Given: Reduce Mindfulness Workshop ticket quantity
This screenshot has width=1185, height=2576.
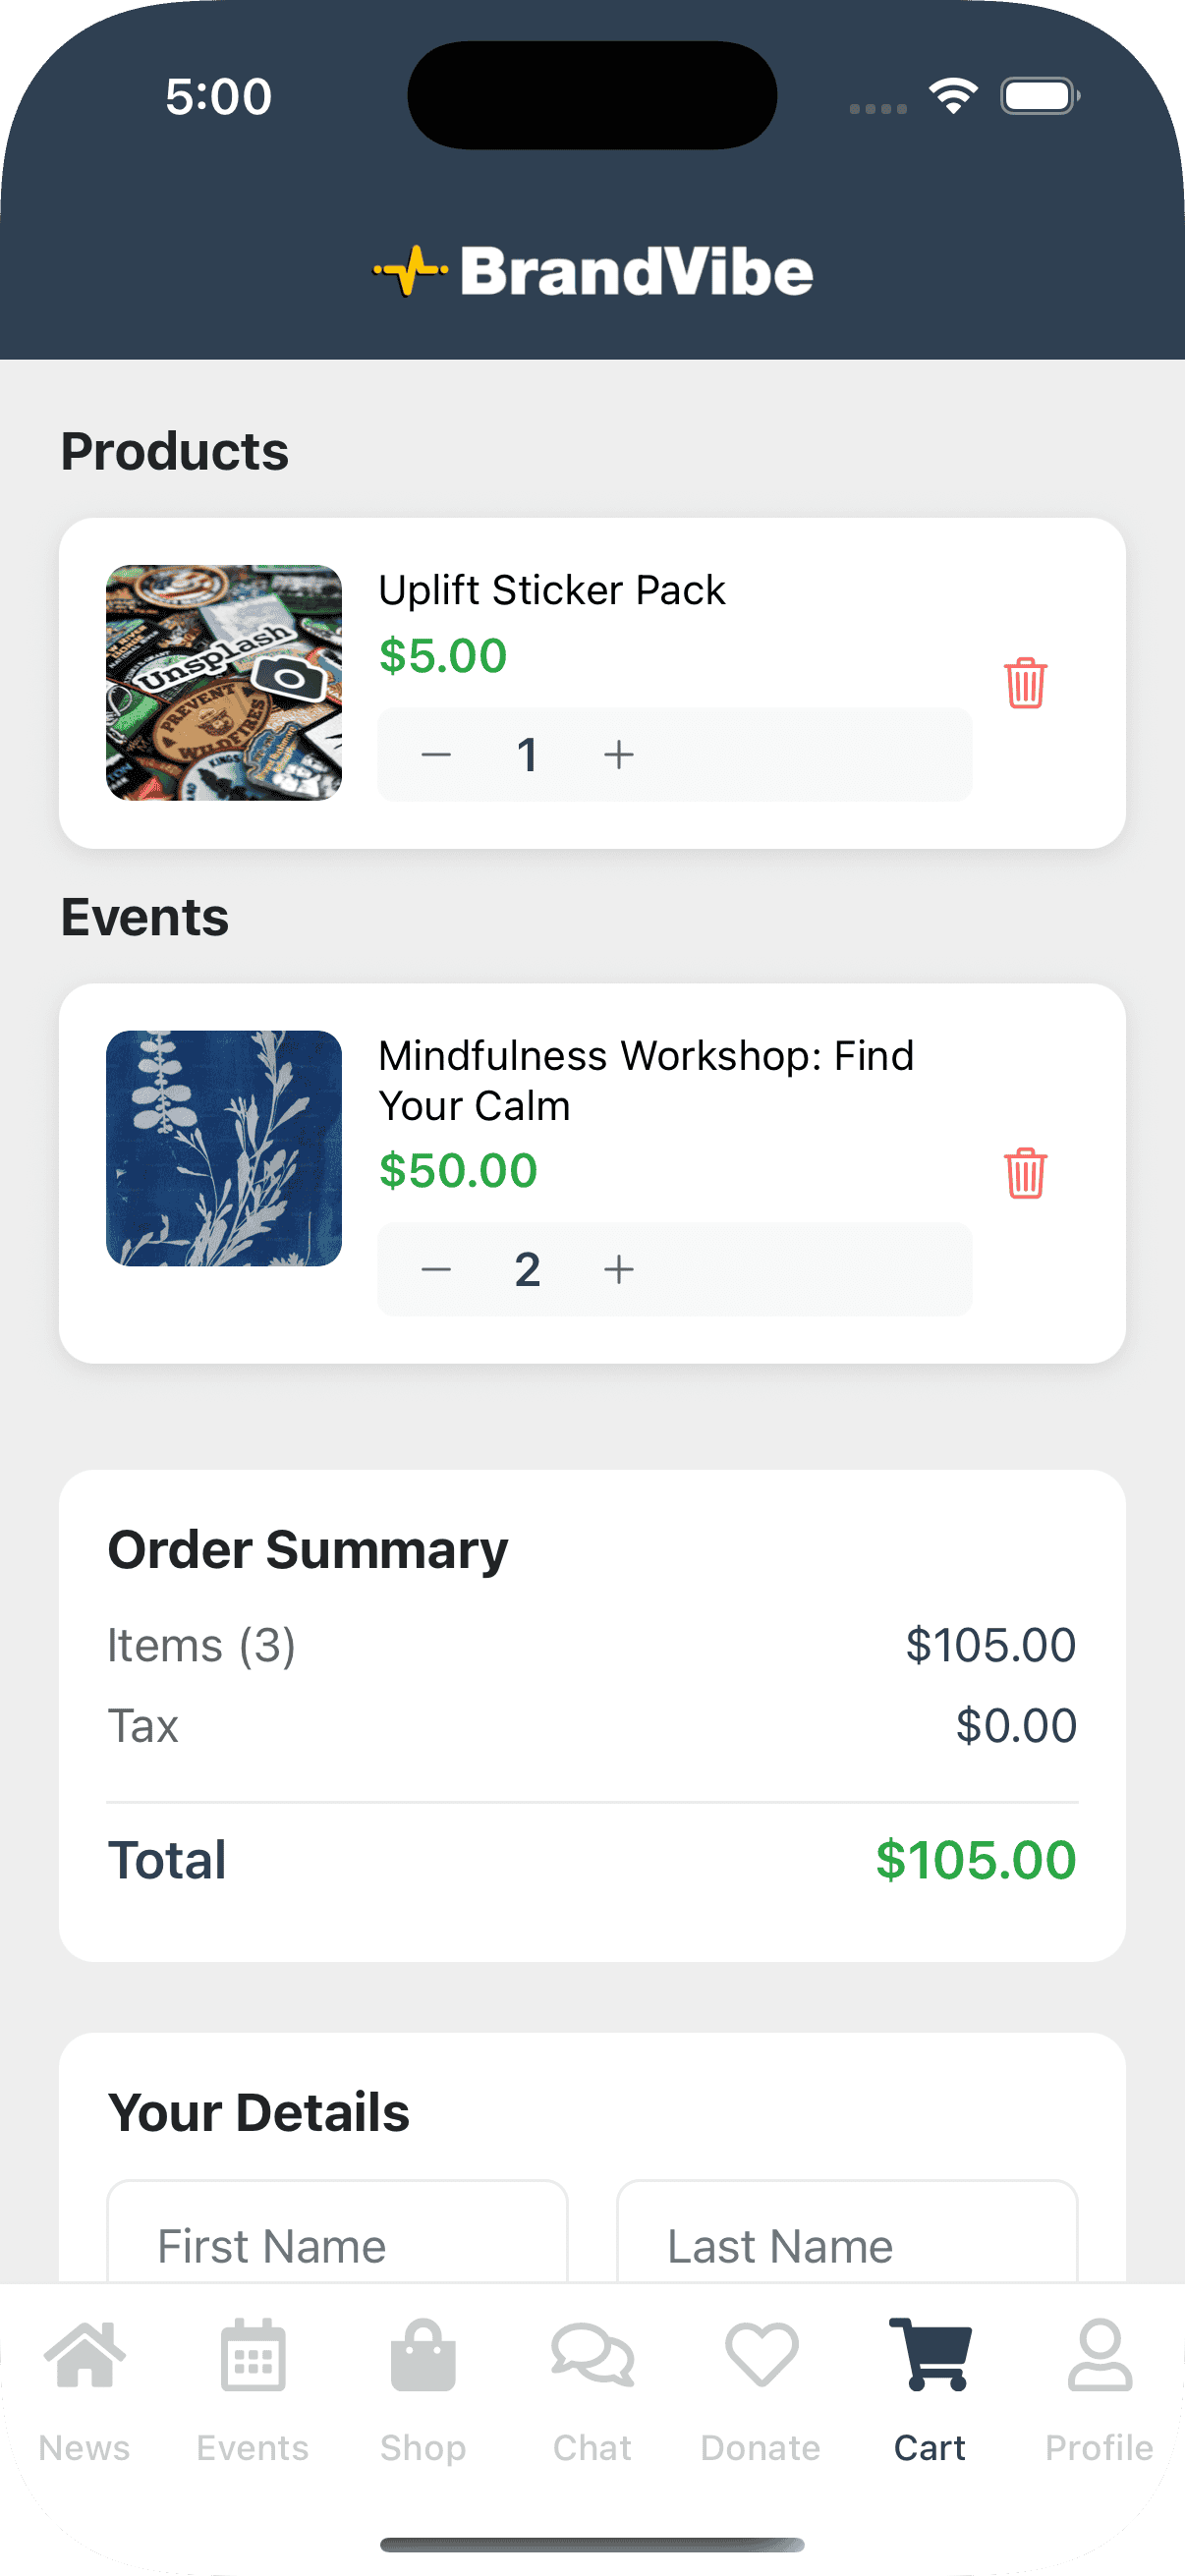Looking at the screenshot, I should click(437, 1269).
